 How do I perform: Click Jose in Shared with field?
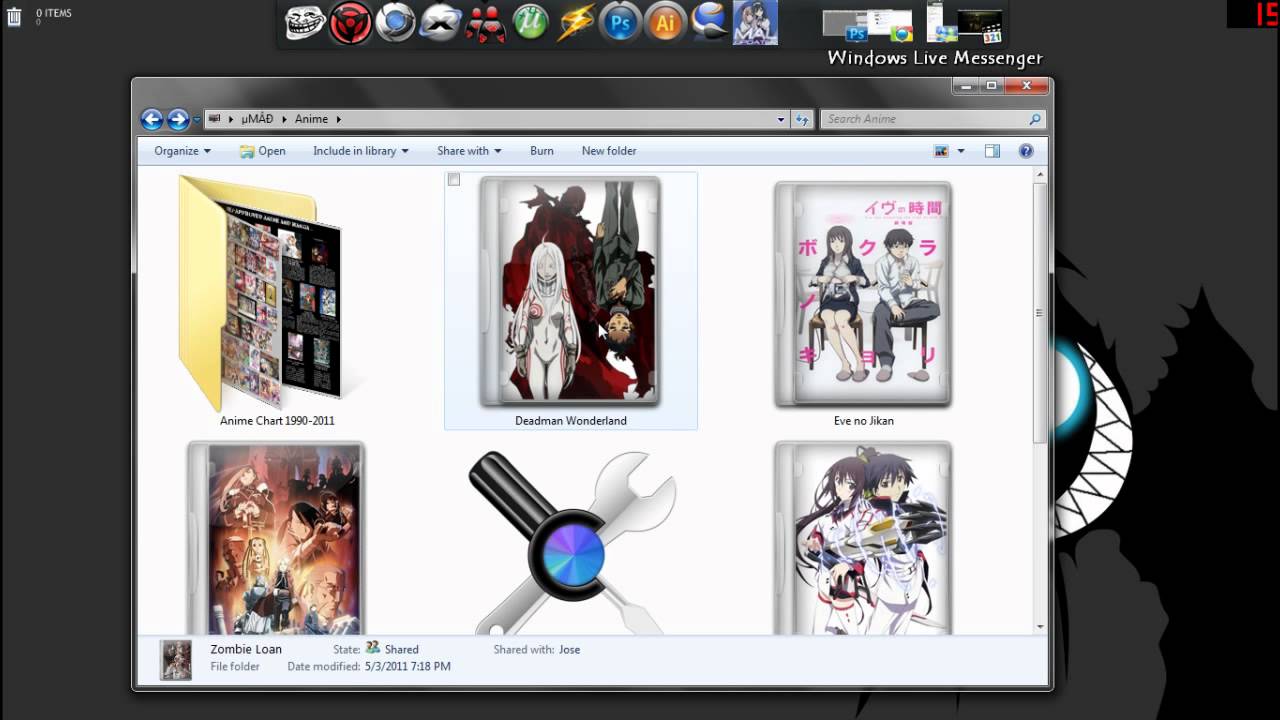[x=569, y=650]
